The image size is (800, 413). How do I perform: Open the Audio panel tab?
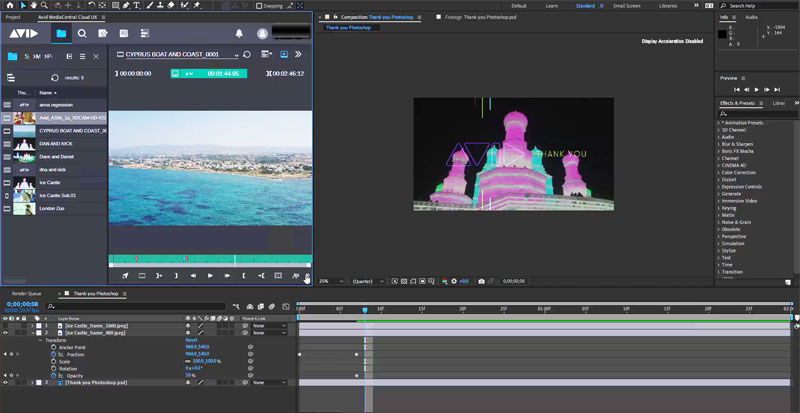(751, 17)
